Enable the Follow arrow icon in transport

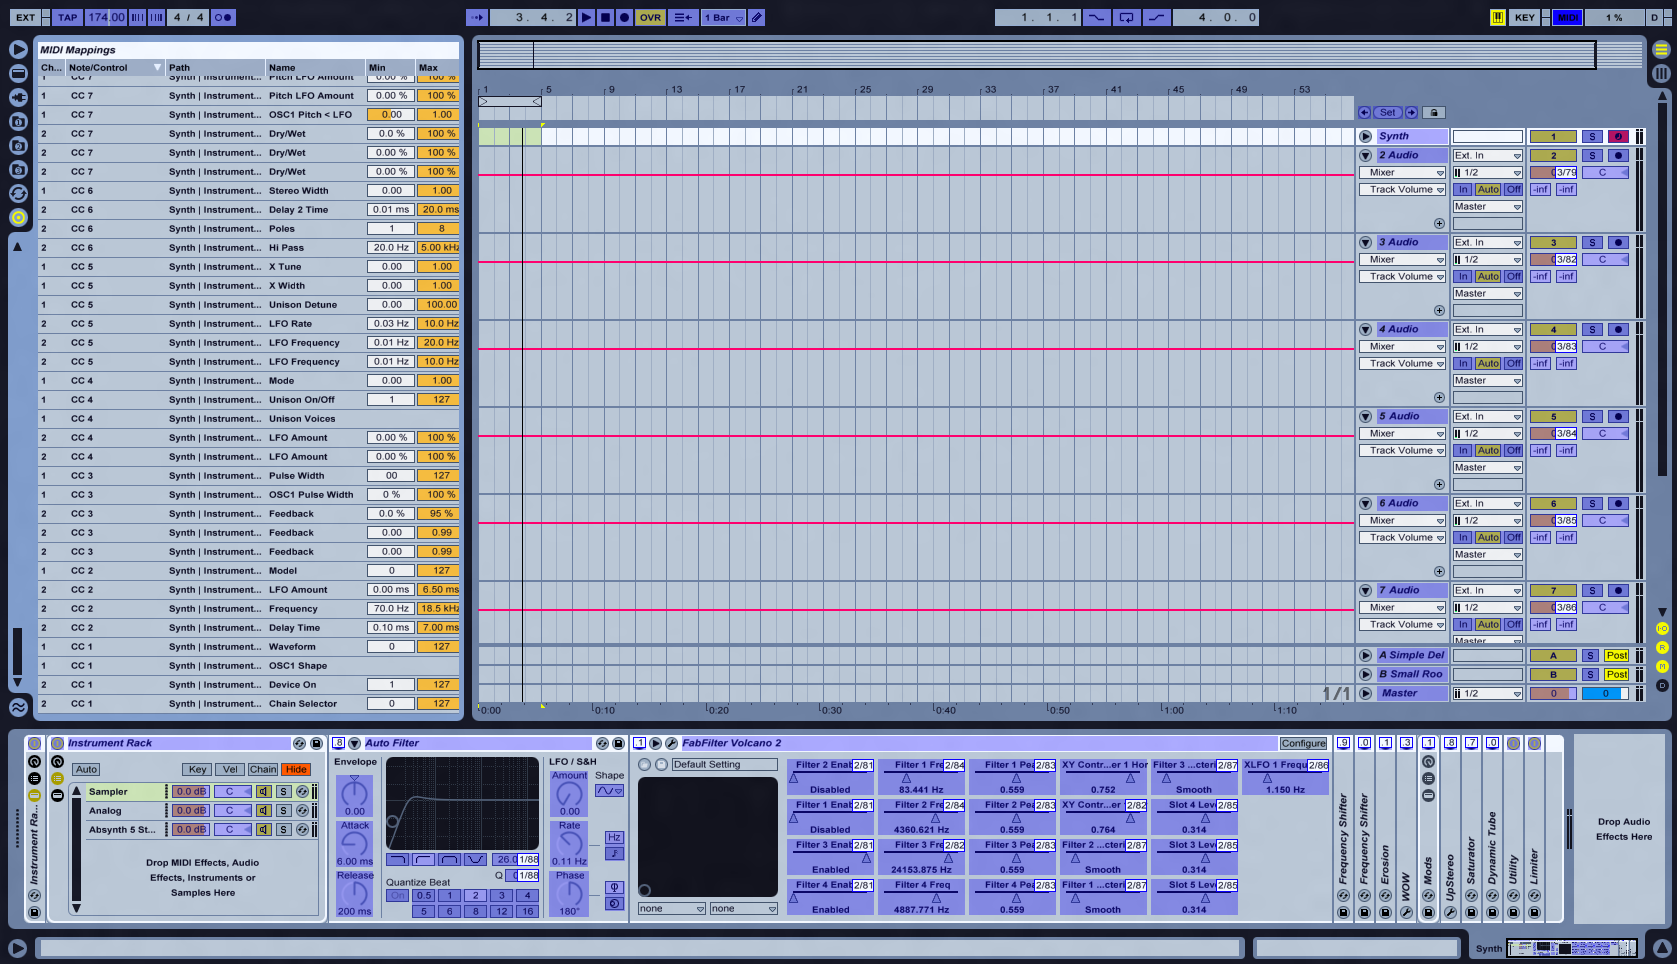point(476,17)
